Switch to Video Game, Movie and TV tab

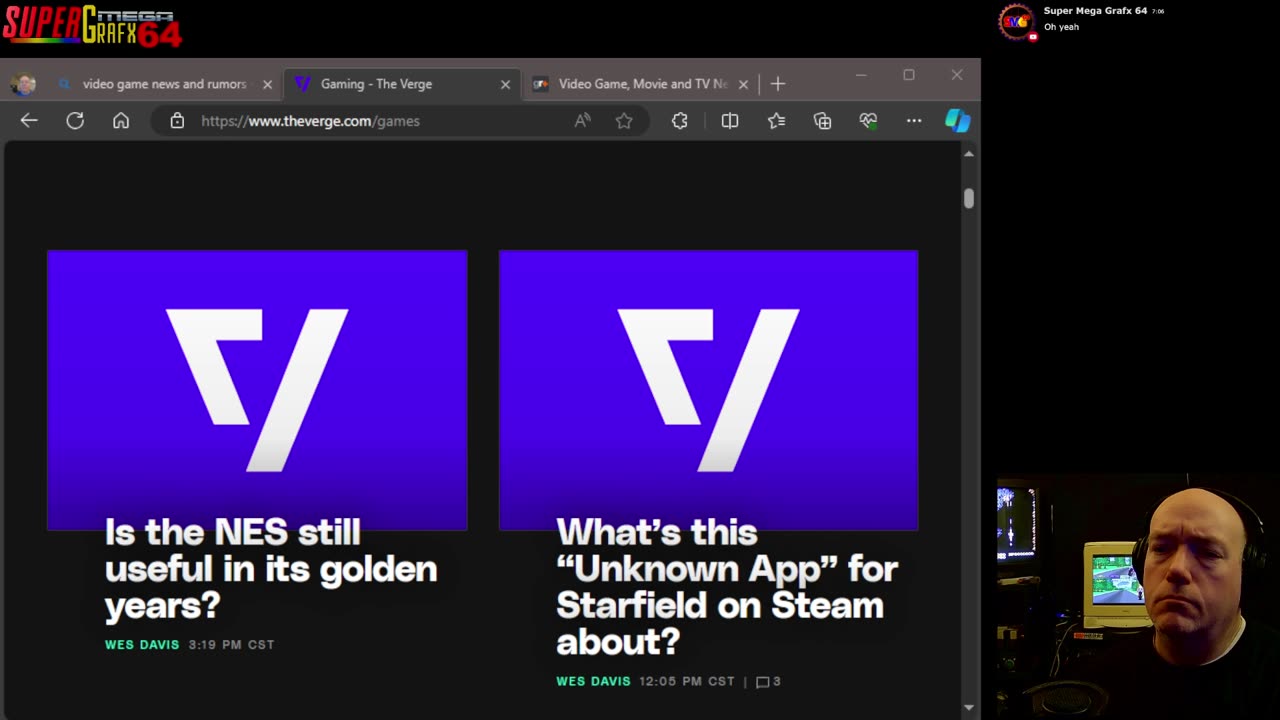pyautogui.click(x=643, y=84)
